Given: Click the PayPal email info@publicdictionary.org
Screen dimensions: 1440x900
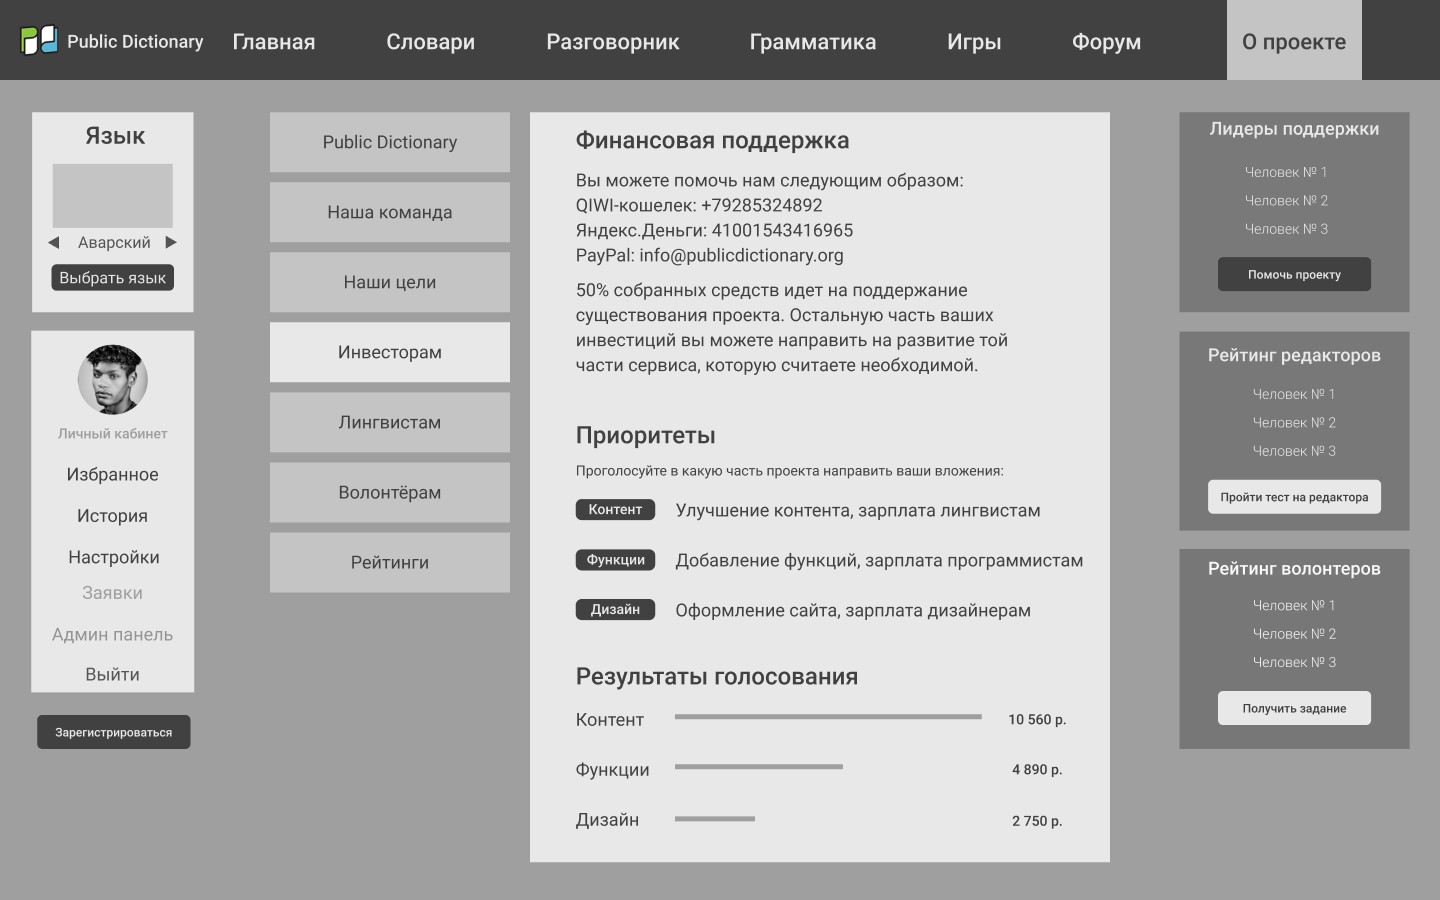Looking at the screenshot, I should 741,255.
